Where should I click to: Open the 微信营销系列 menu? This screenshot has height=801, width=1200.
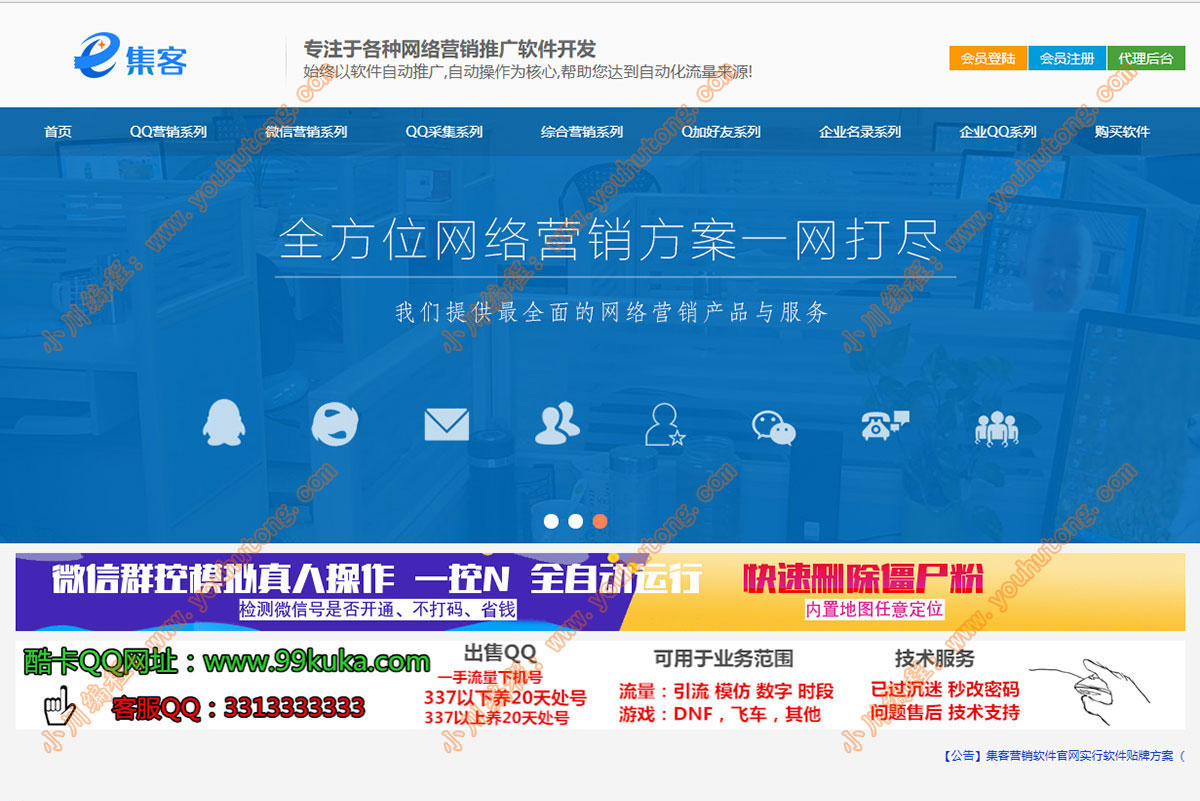coord(306,132)
